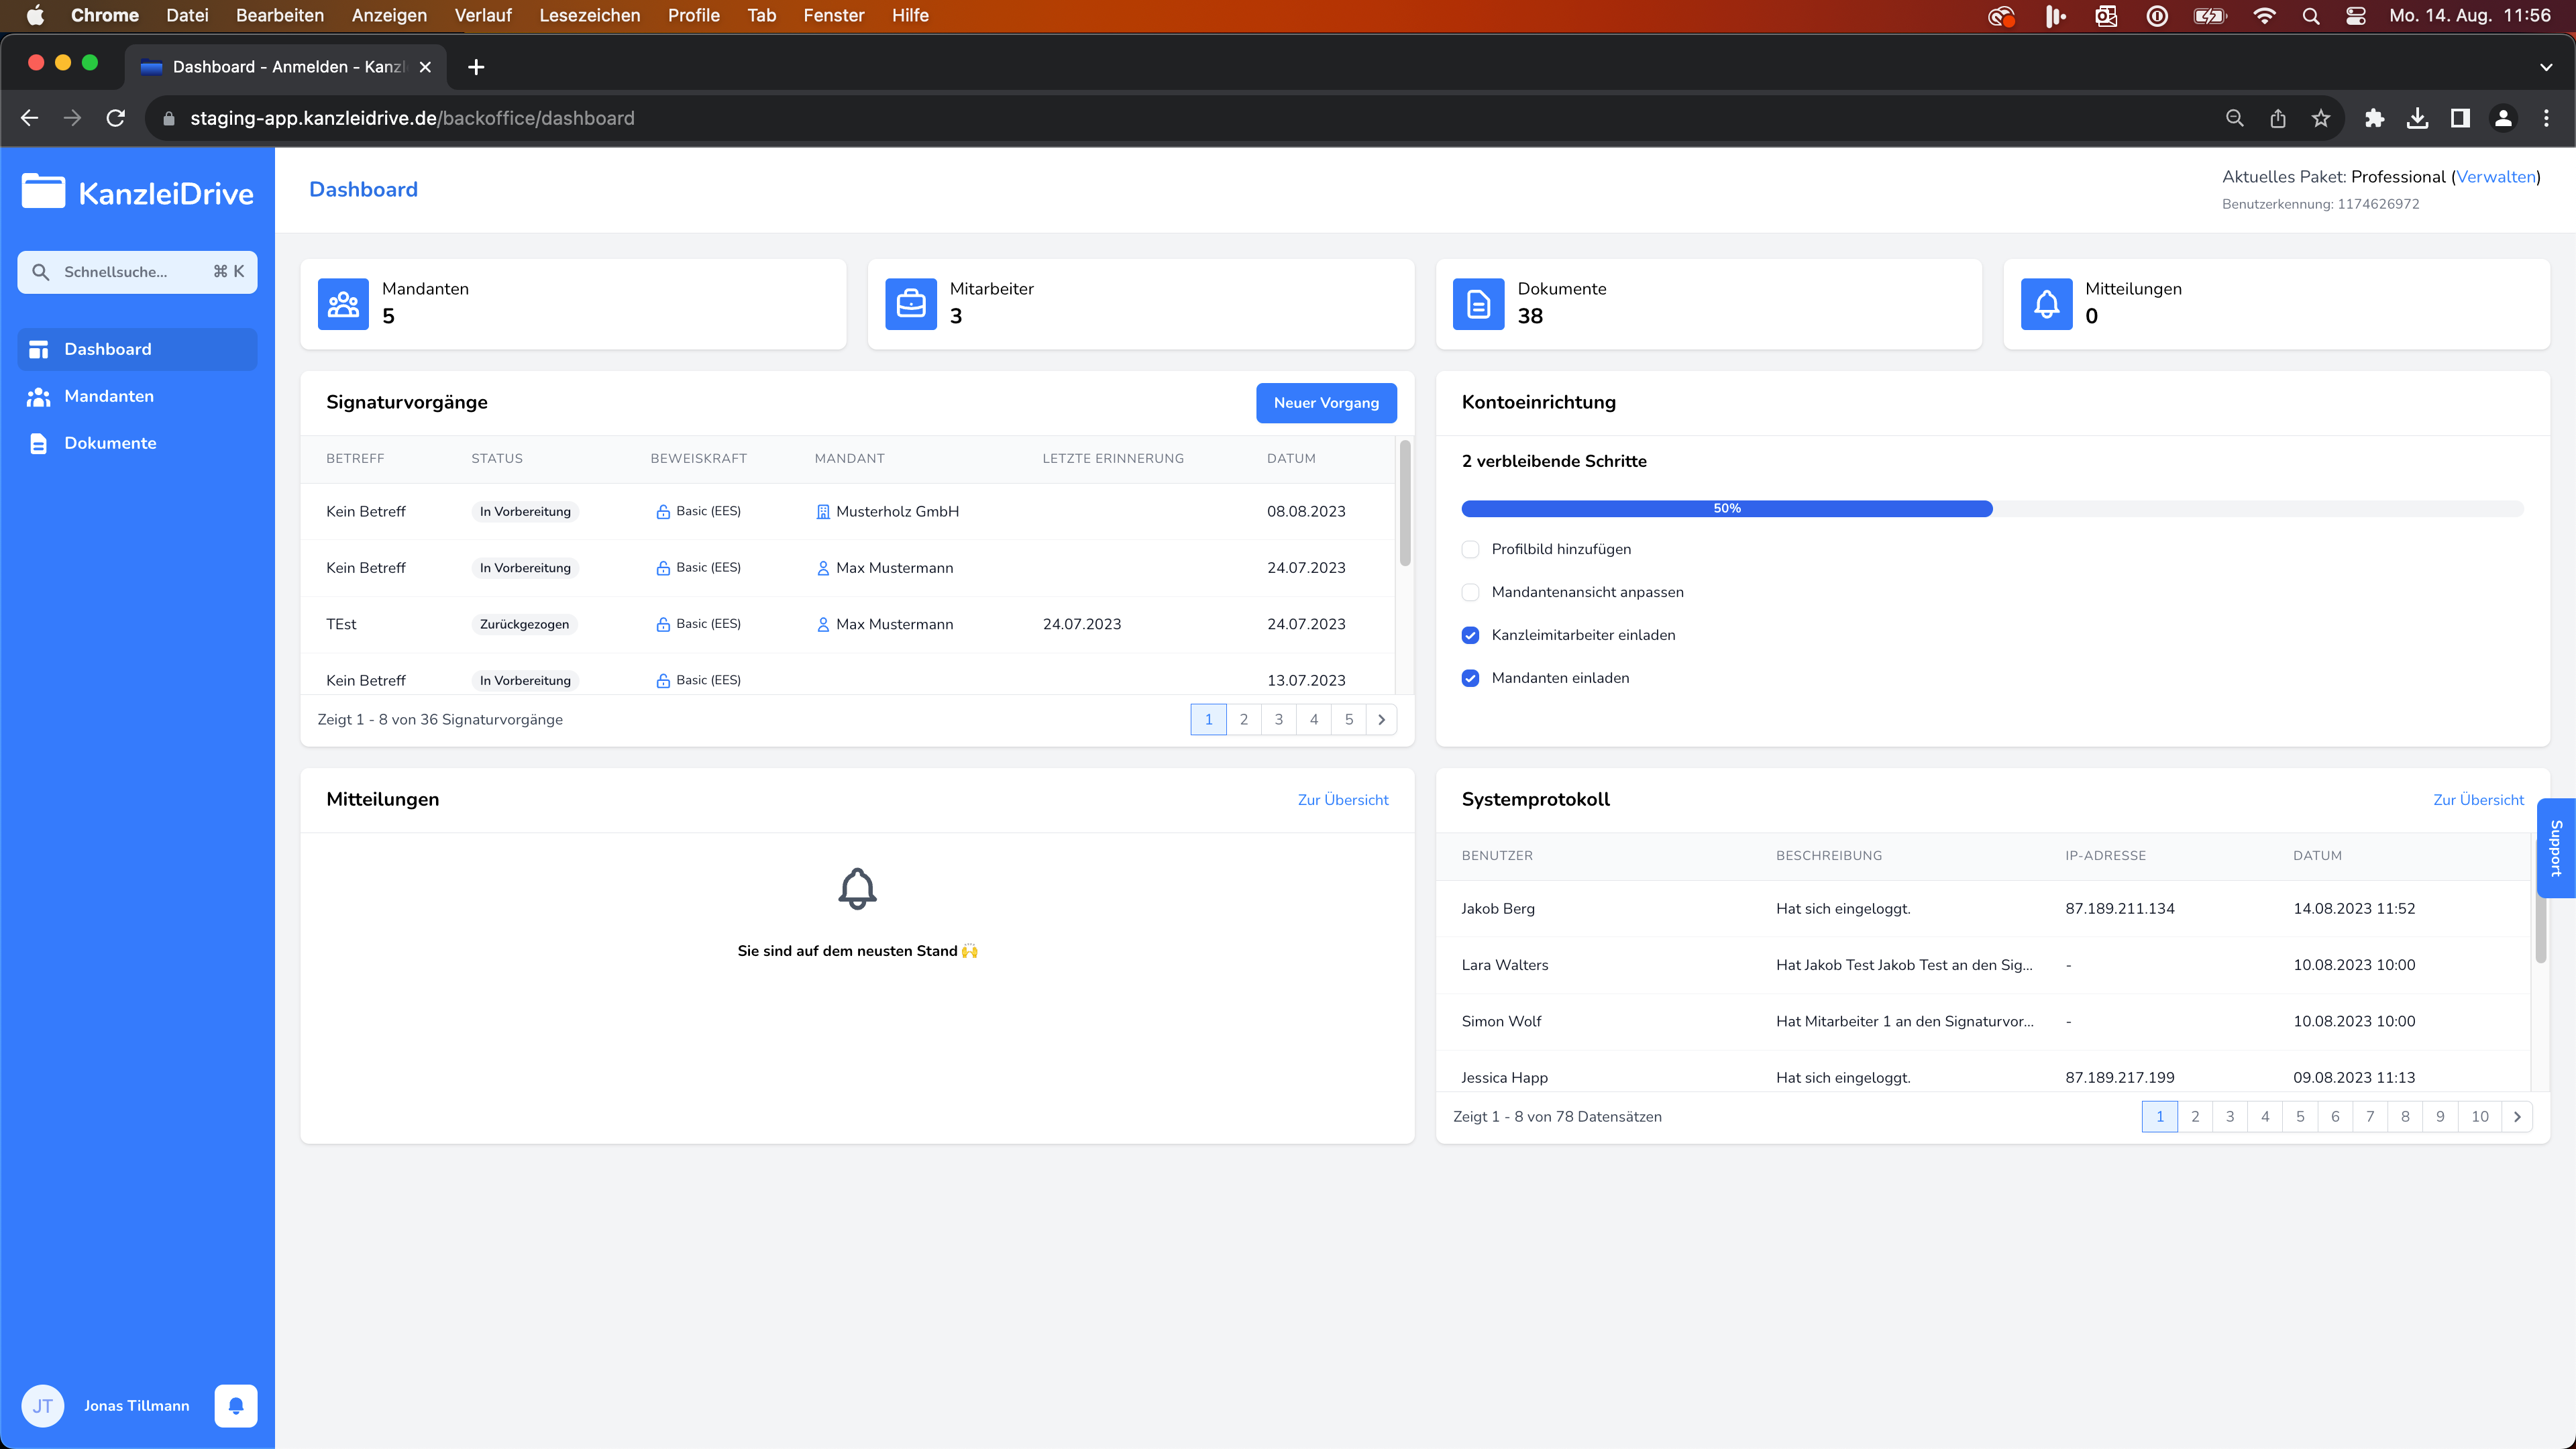
Task: Go to next page of Systemprotokoll
Action: tap(2516, 1116)
